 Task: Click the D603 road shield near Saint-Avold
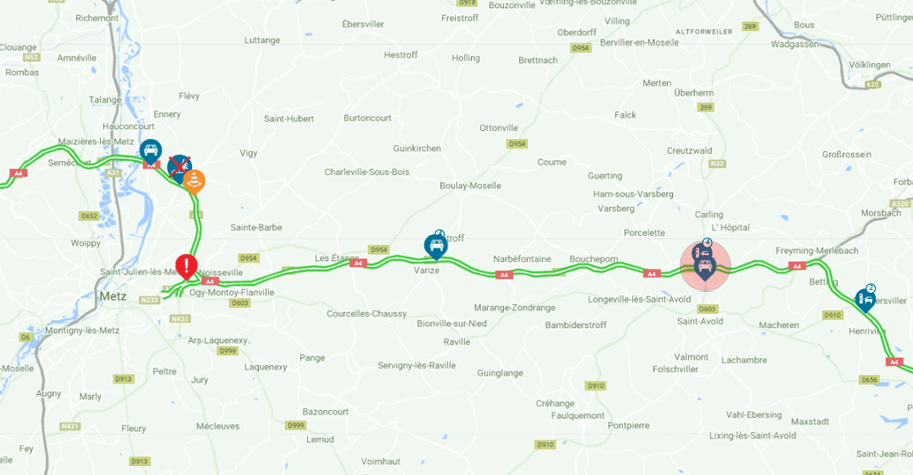pos(707,309)
